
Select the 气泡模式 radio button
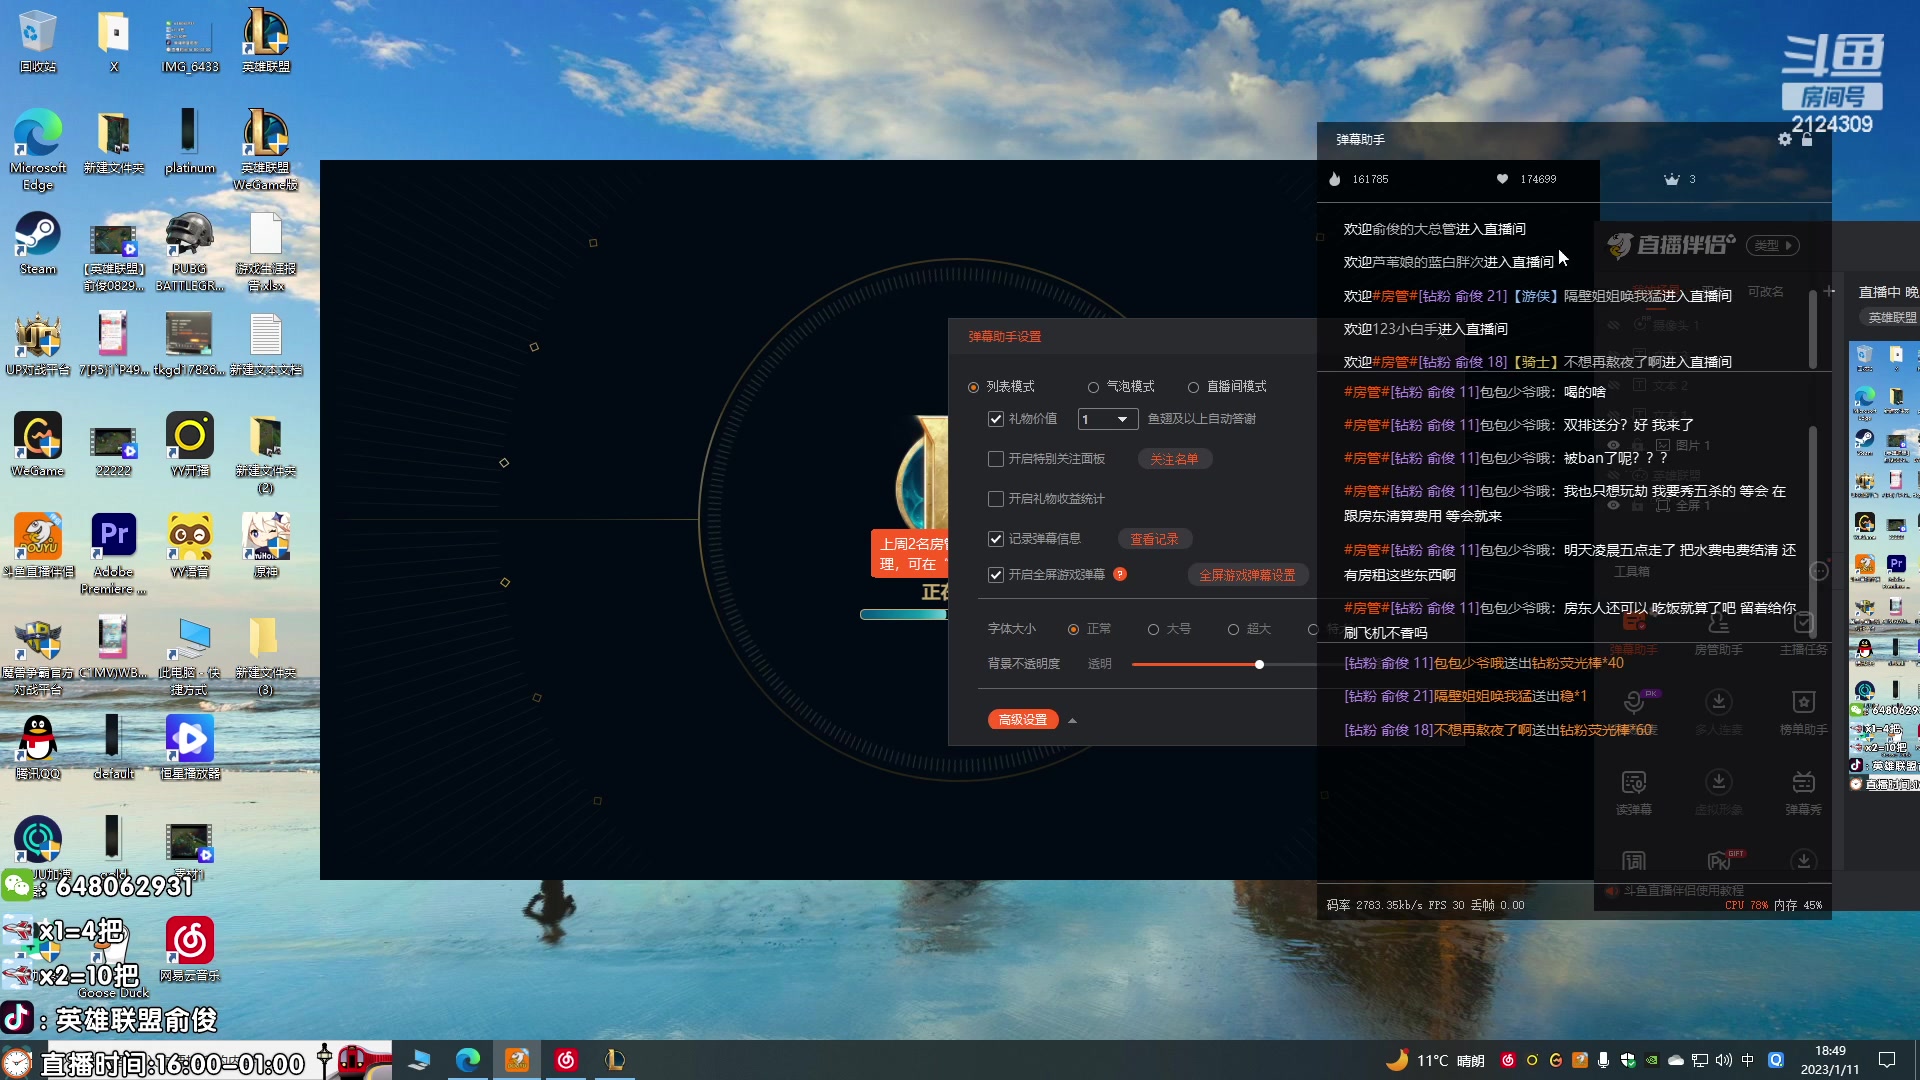point(1093,387)
